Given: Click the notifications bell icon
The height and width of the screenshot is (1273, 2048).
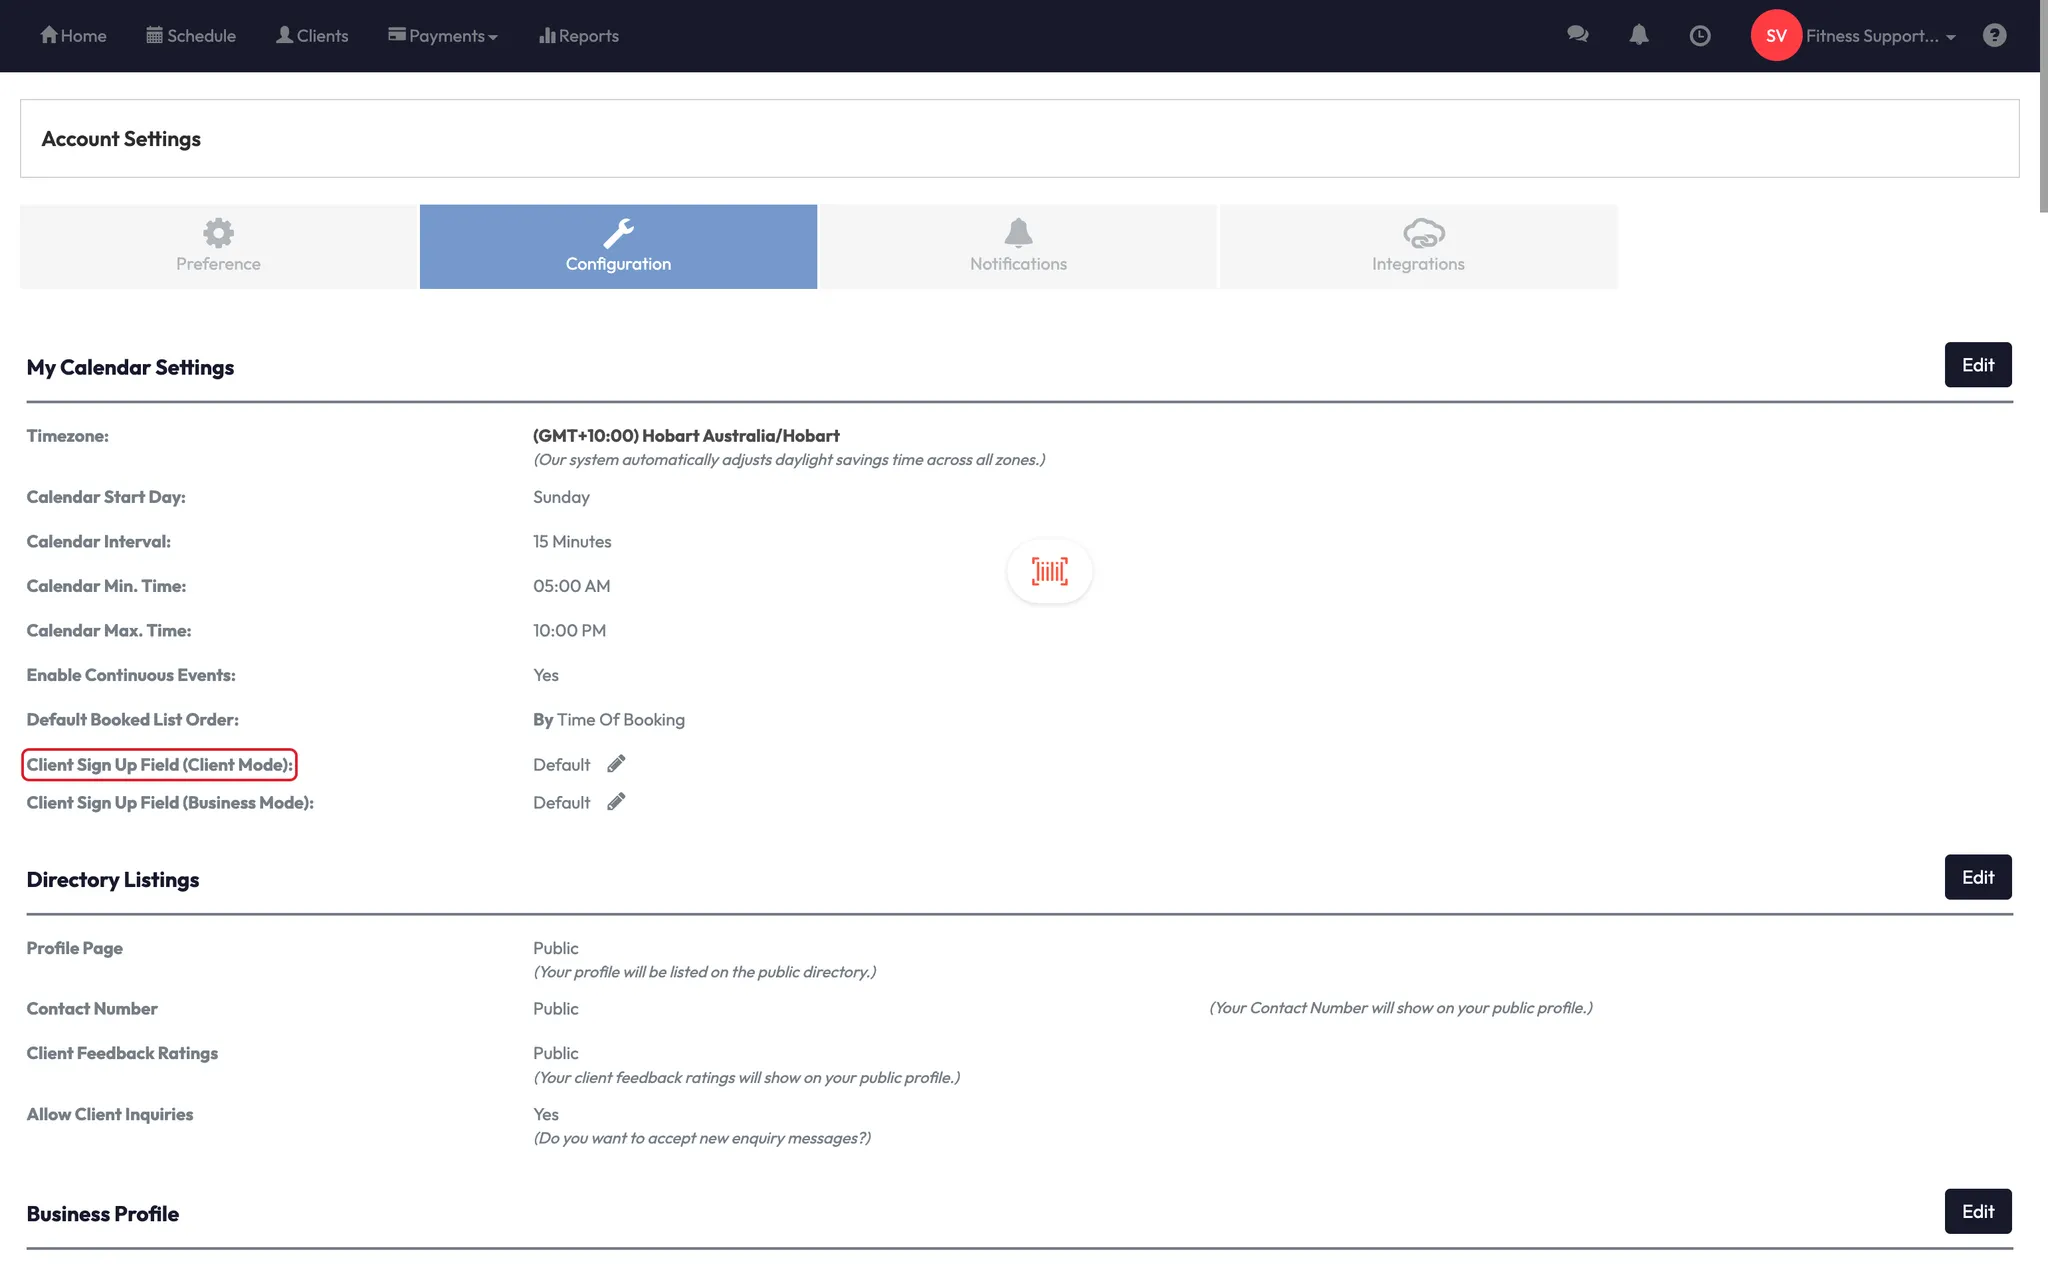Looking at the screenshot, I should coord(1639,35).
